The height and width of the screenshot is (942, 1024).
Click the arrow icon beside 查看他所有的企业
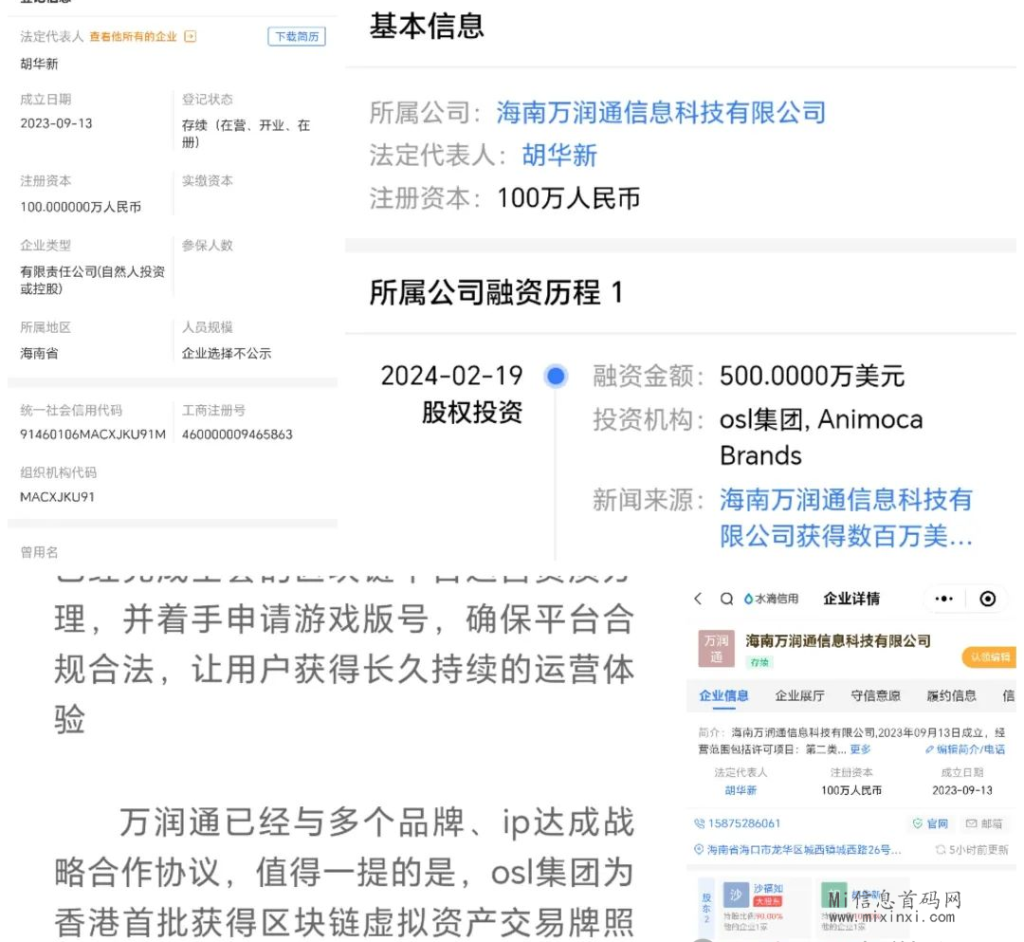(191, 37)
